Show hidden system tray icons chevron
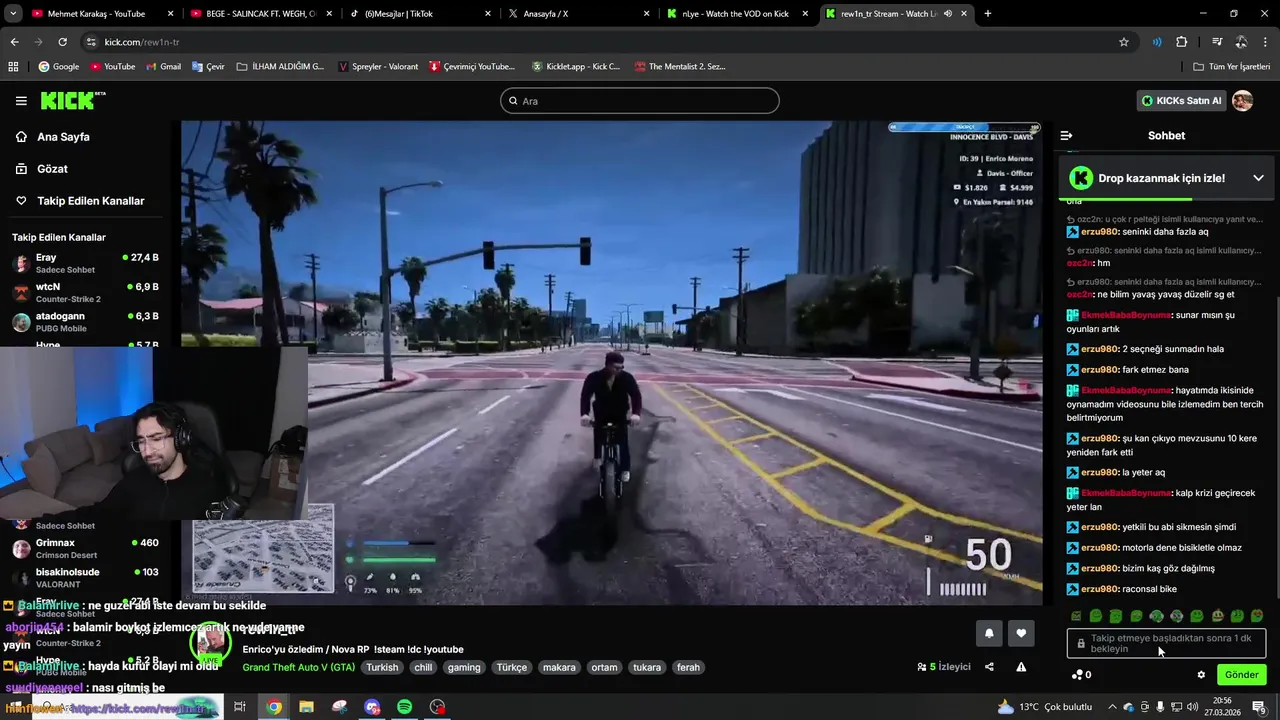Viewport: 1280px width, 720px height. (x=1111, y=707)
